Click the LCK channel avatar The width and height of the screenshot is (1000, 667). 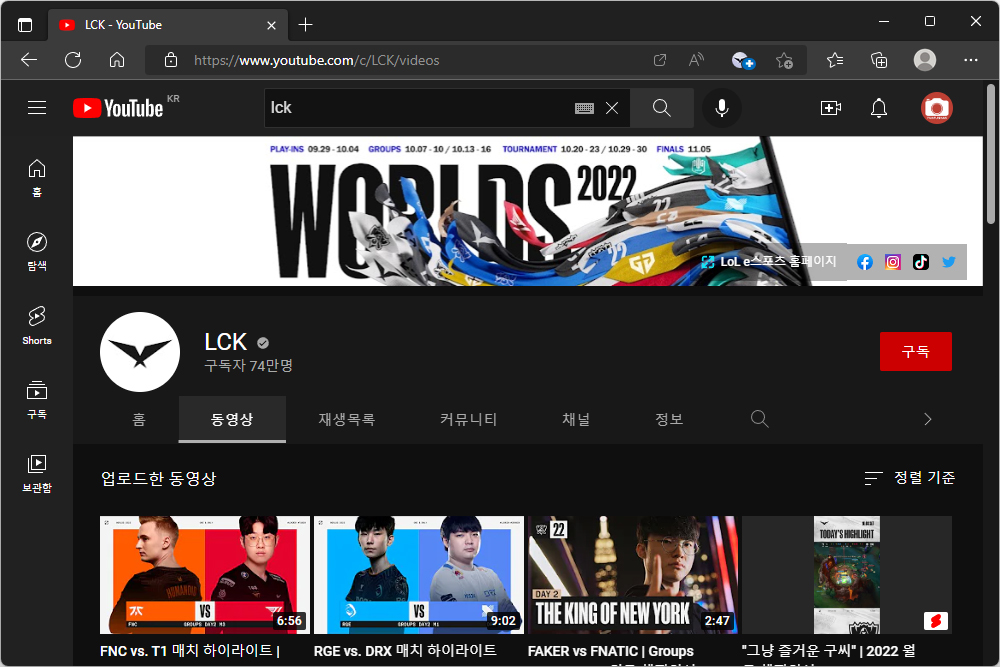pos(140,352)
